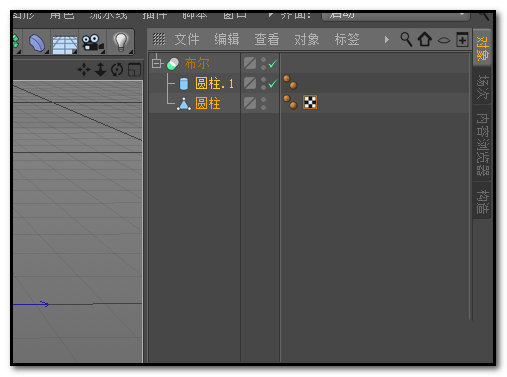Click the object manager grip icon
Viewport: 507px width, 377px height.
click(x=159, y=39)
